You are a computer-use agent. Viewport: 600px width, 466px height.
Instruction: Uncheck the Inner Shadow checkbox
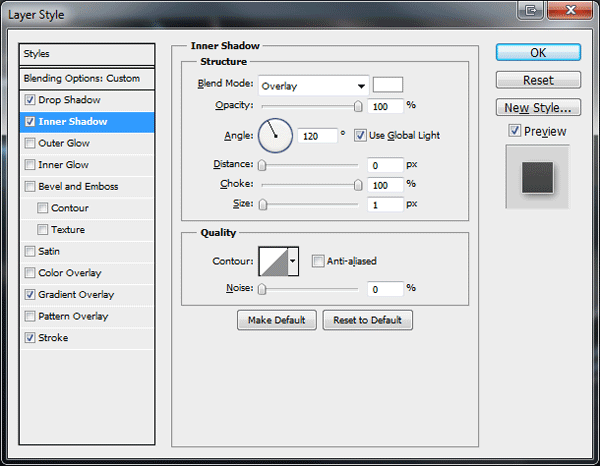(30, 122)
